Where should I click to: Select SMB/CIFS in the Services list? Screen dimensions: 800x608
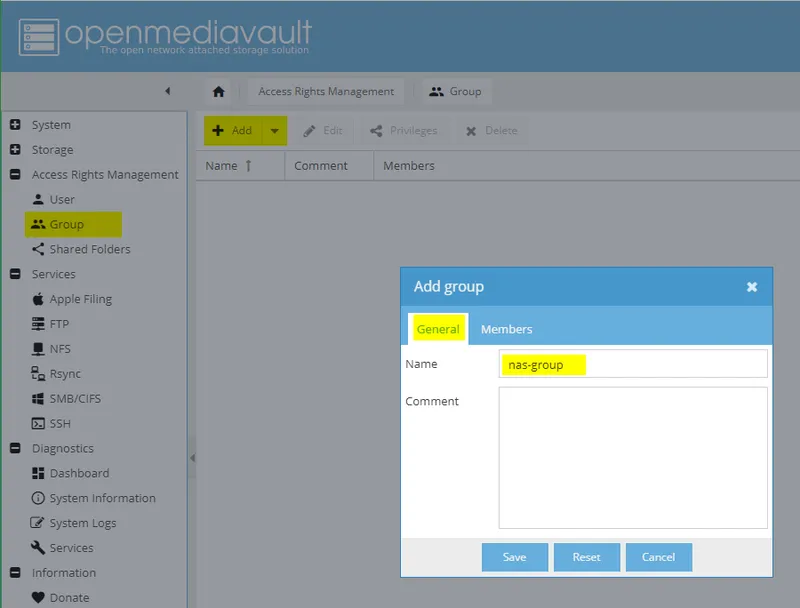point(73,398)
